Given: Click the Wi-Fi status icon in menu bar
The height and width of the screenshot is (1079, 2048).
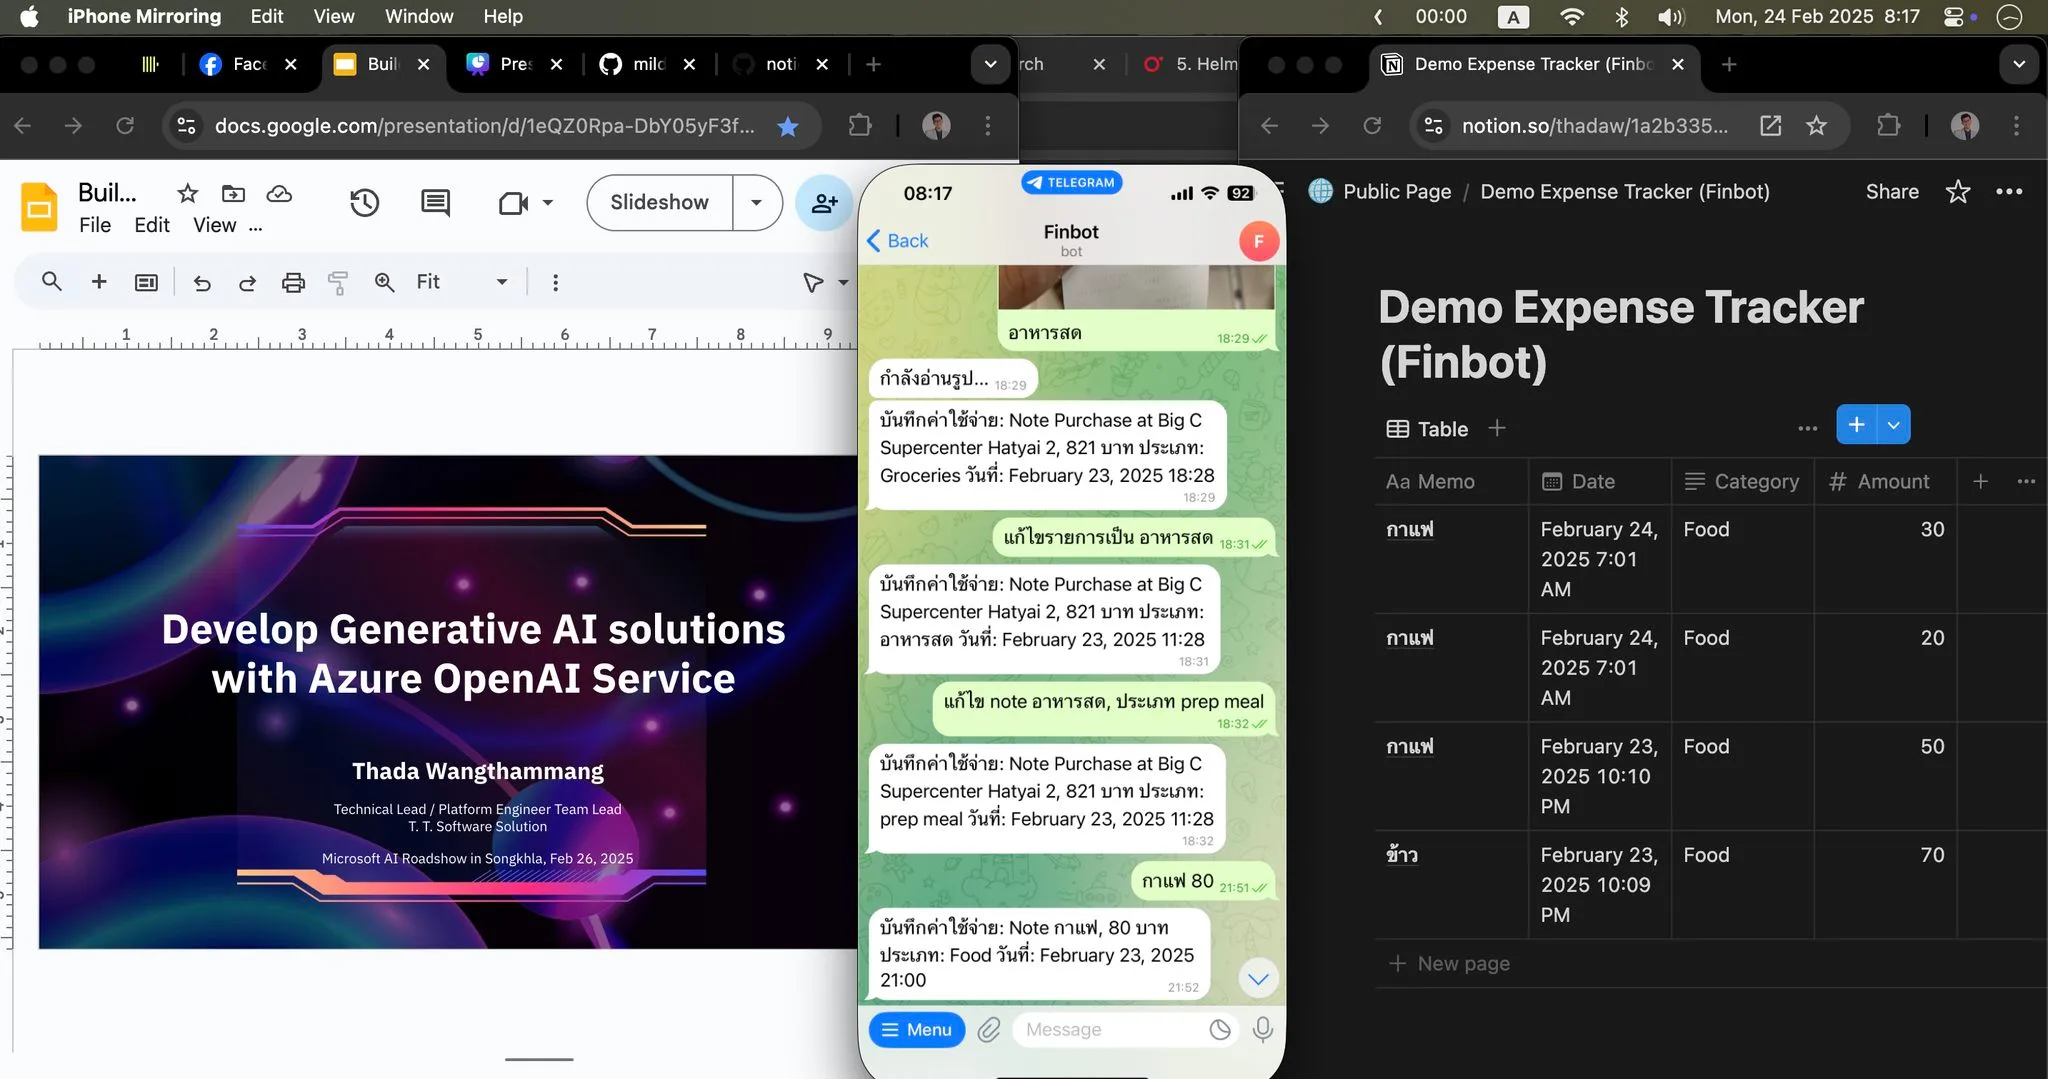Looking at the screenshot, I should tap(1572, 16).
